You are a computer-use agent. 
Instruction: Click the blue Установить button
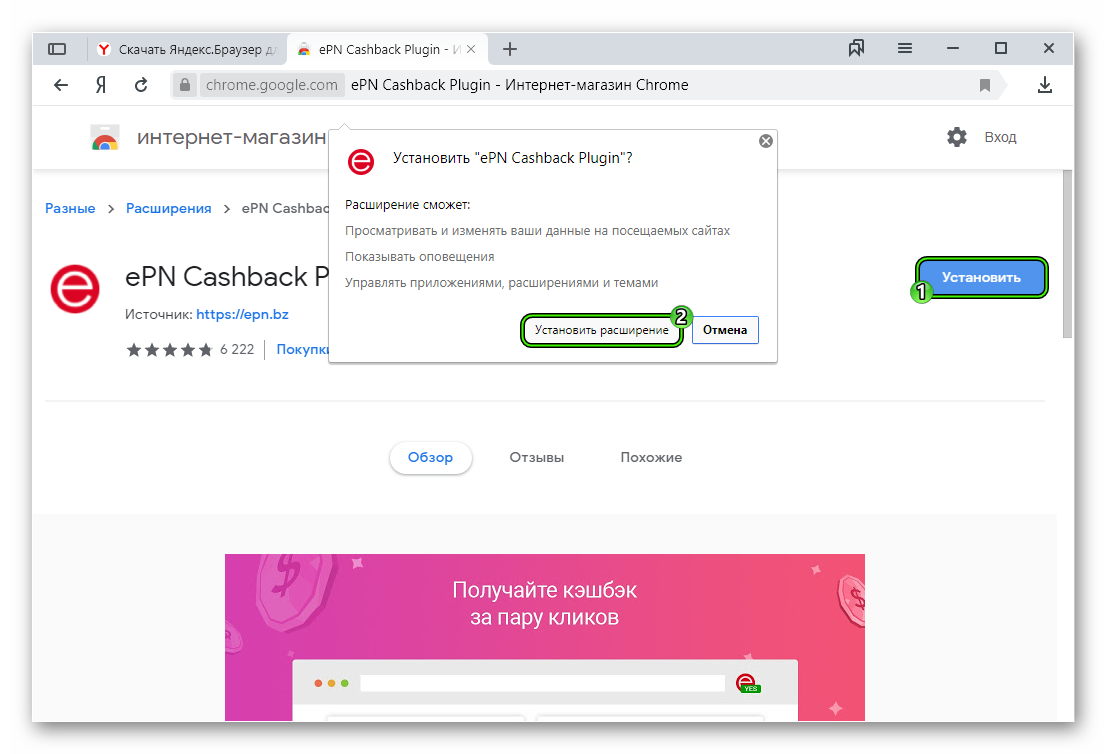[x=981, y=277]
